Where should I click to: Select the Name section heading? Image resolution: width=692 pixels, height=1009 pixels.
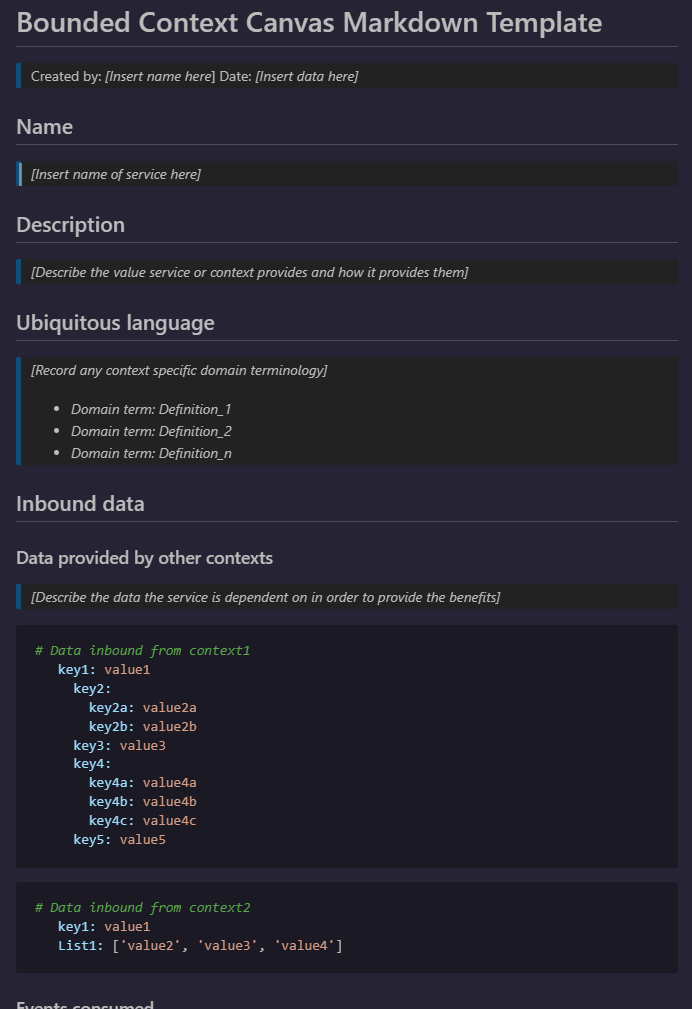coord(44,127)
